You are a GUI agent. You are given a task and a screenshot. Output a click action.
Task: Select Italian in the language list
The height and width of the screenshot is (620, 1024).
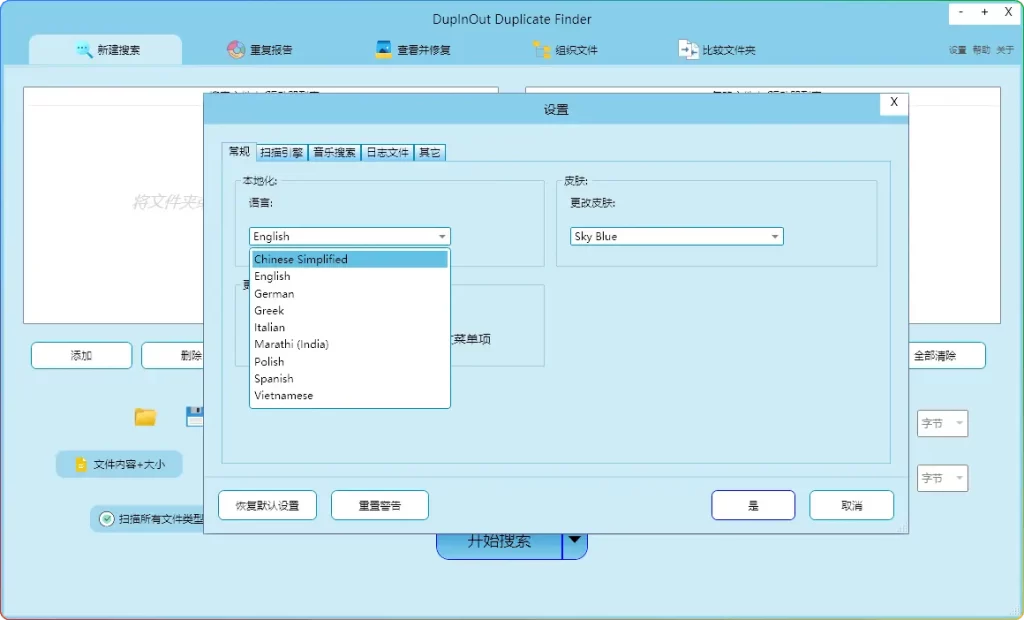tap(349, 328)
